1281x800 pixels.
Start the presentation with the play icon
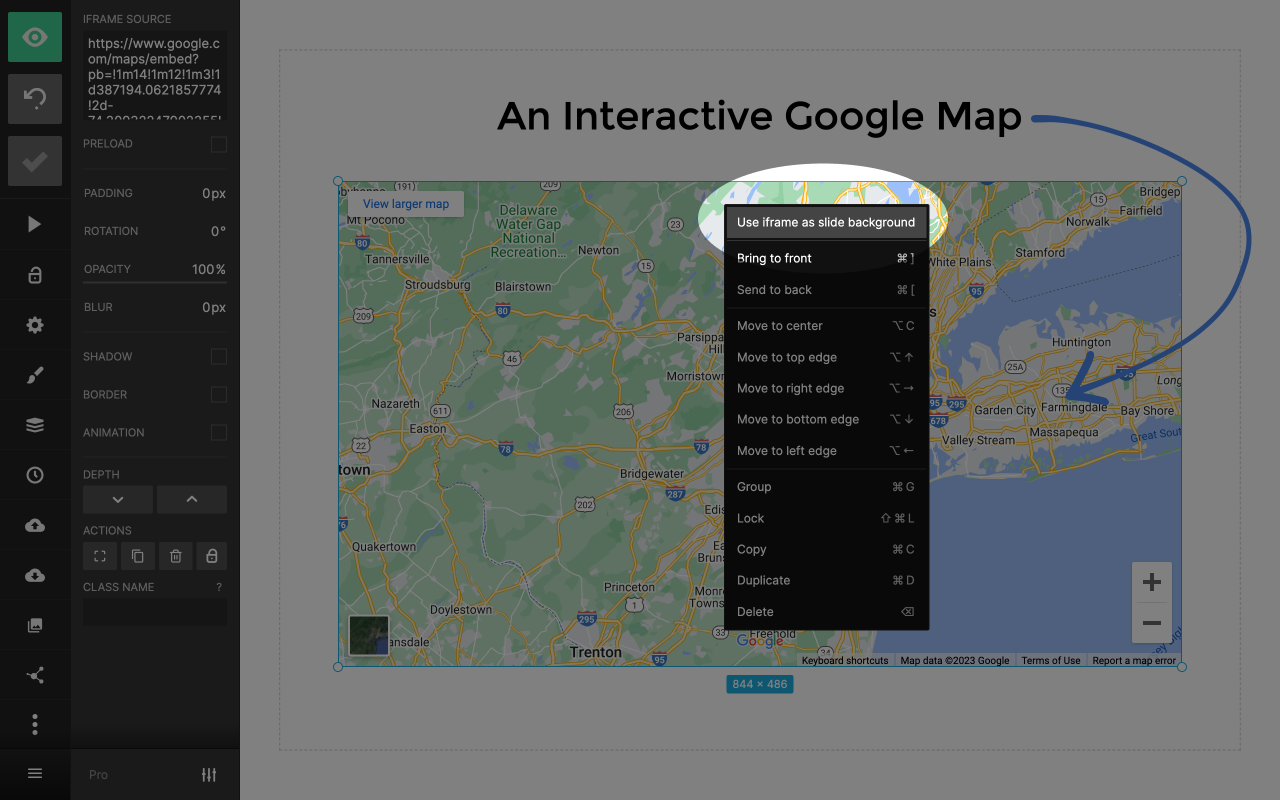tap(34, 224)
